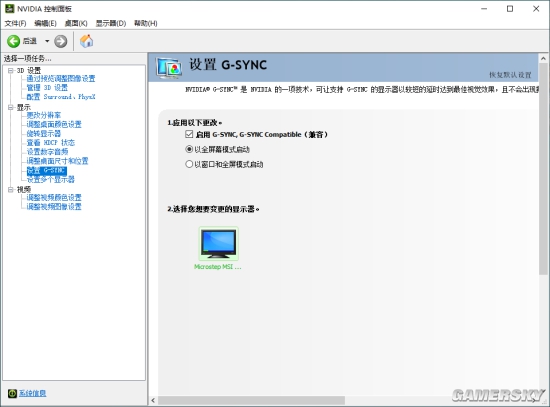Viewport: 550px width, 407px height.
Task: Select the Microstep MSI monitor icon
Action: (219, 243)
